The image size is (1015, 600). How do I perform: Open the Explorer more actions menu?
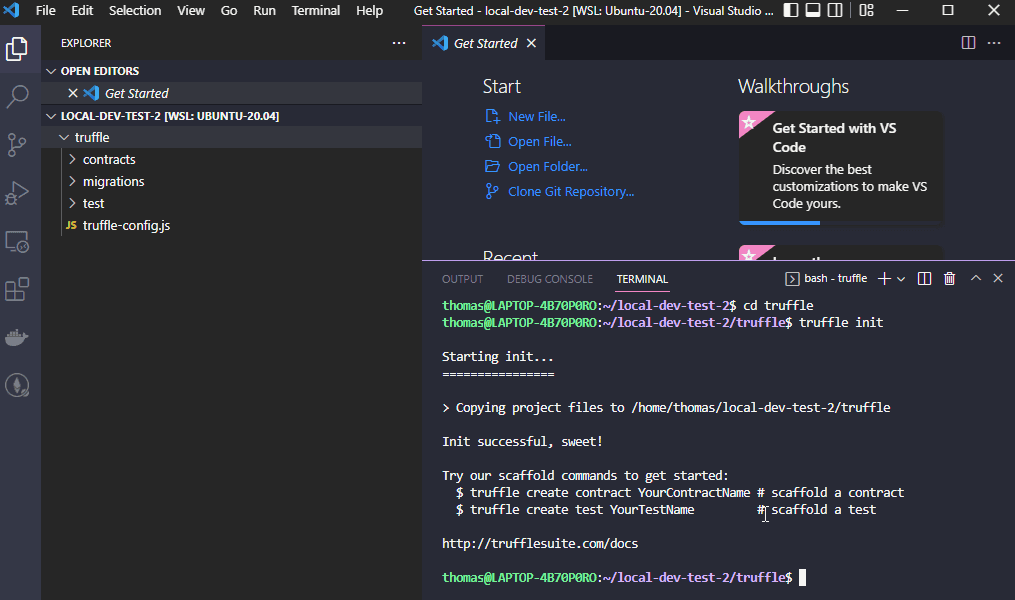point(399,43)
